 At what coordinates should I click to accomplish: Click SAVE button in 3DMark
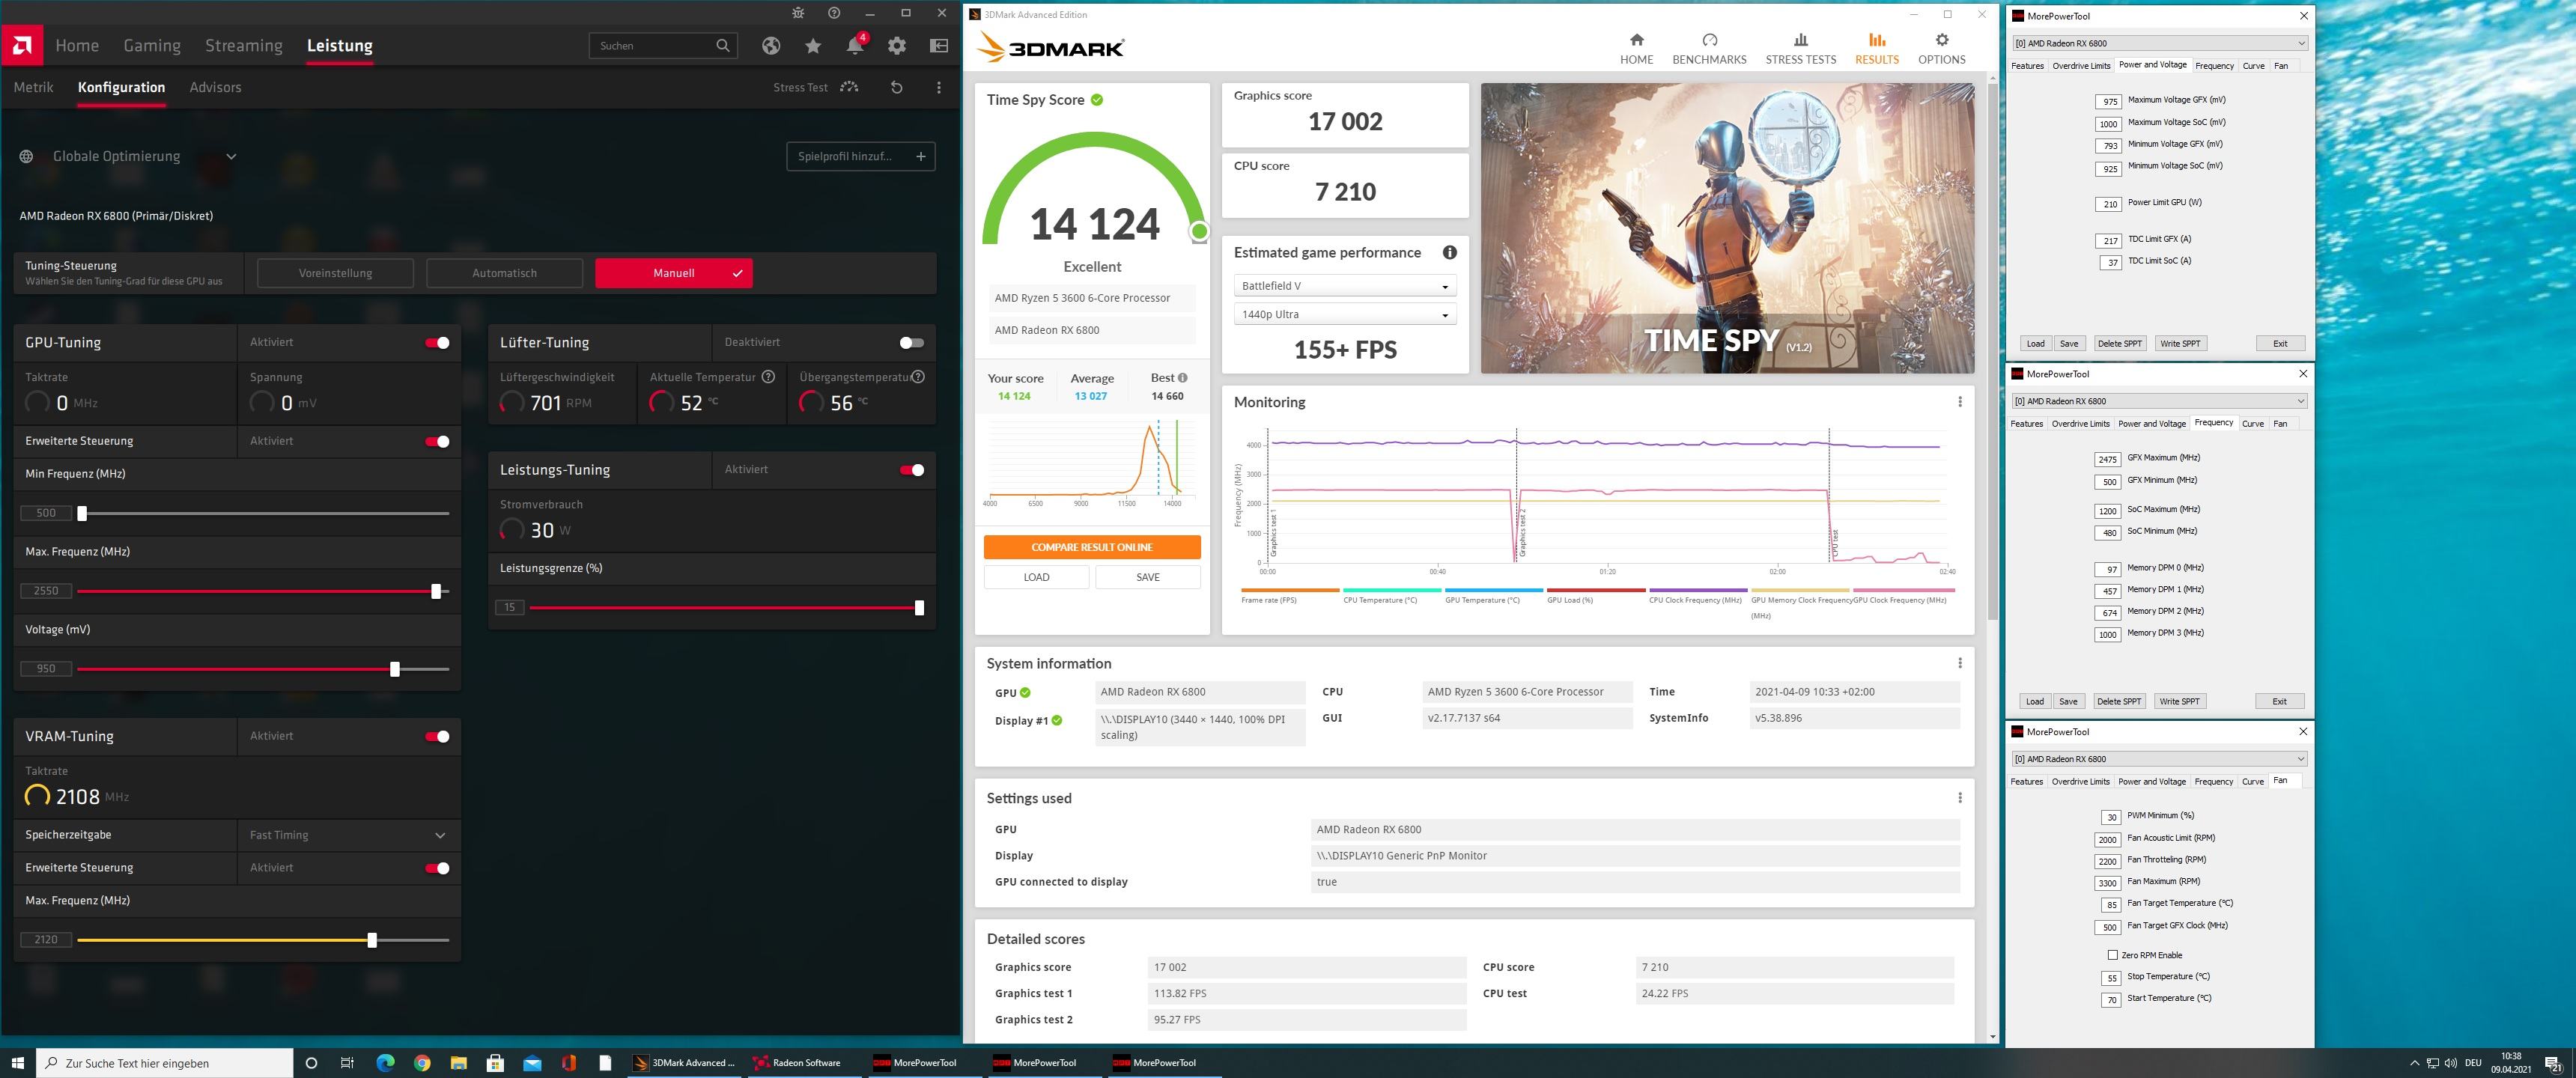click(1148, 577)
